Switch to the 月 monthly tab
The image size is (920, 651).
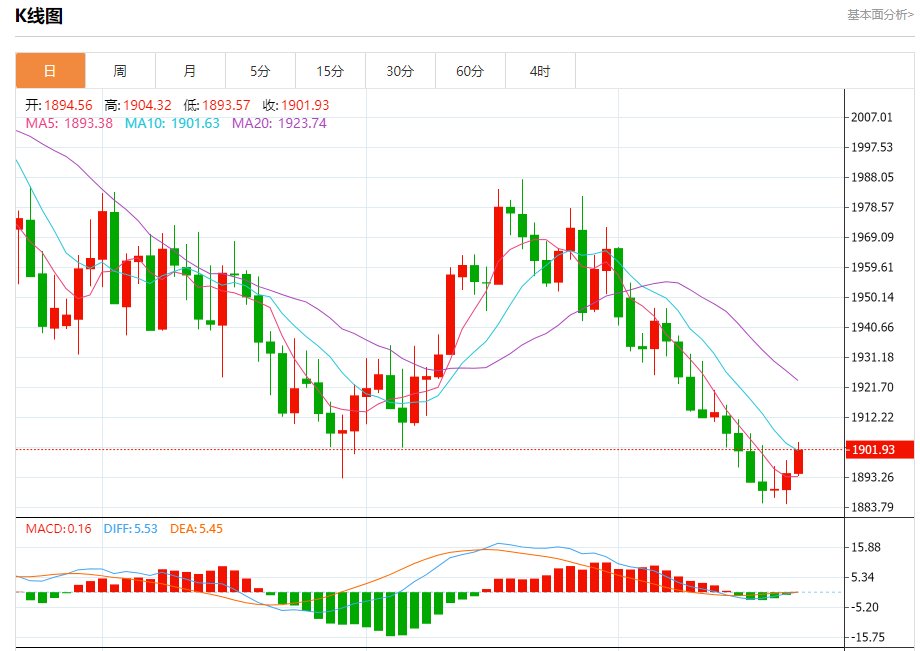click(x=190, y=71)
